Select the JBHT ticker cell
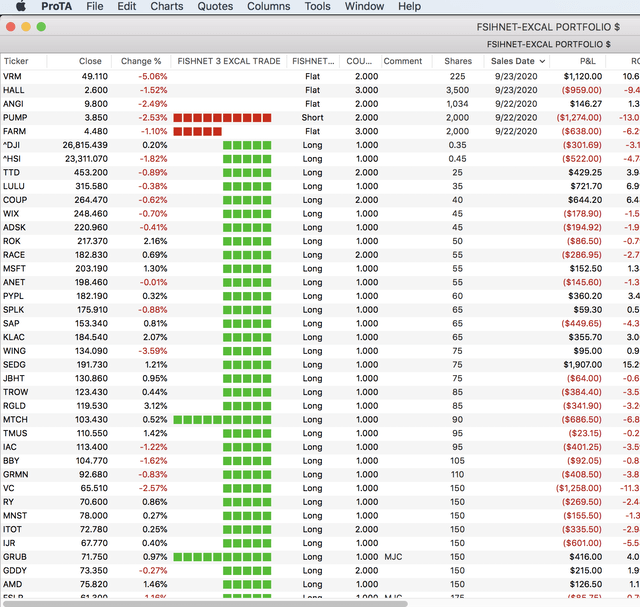 pyautogui.click(x=13, y=378)
